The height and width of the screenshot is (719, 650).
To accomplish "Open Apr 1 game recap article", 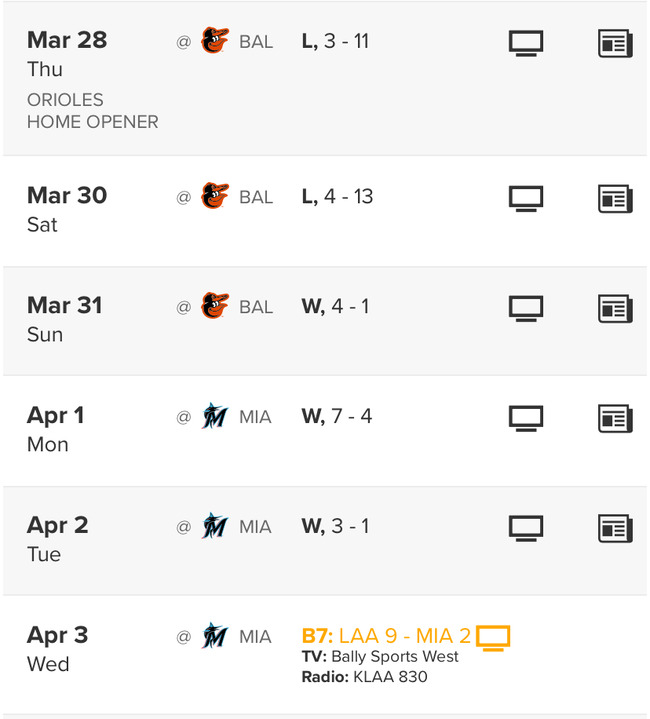I will [x=615, y=418].
